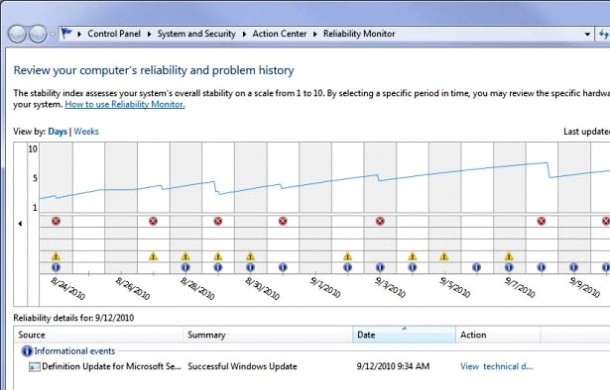Click the critical error icon for 8/27/2010
This screenshot has width=610, height=390.
(153, 221)
